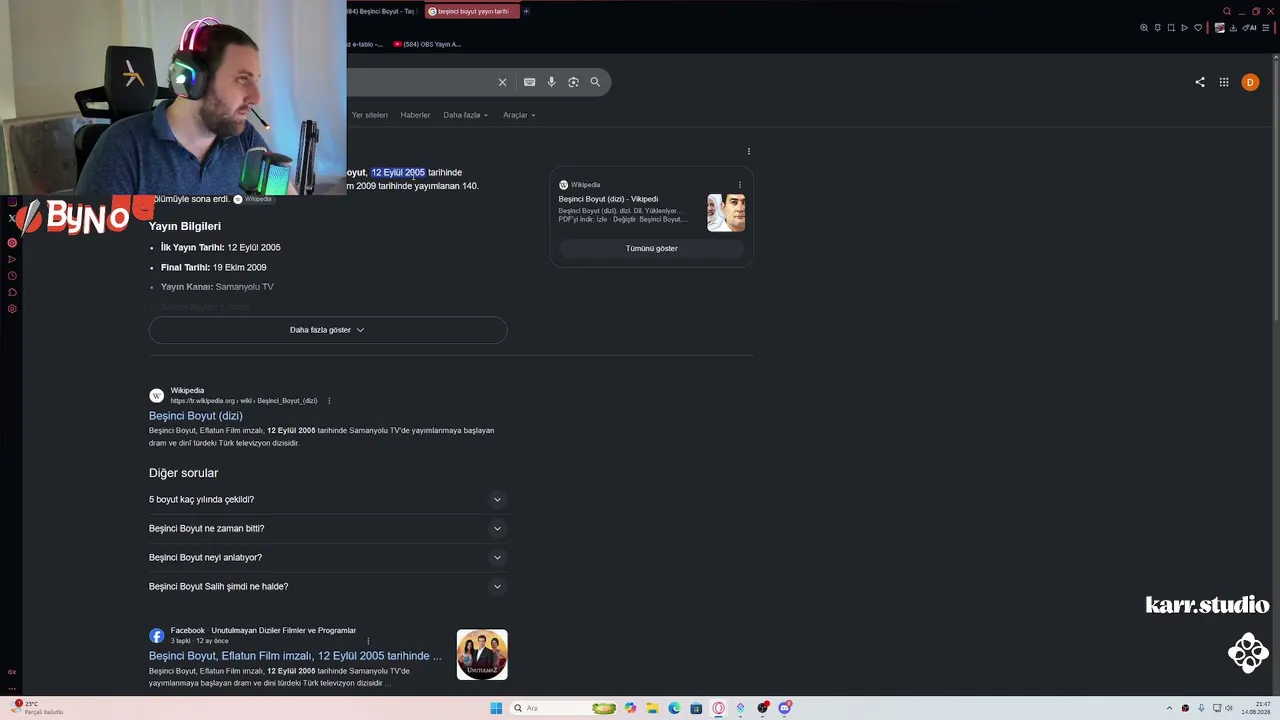Share the search results page
This screenshot has width=1280, height=720.
(1200, 82)
